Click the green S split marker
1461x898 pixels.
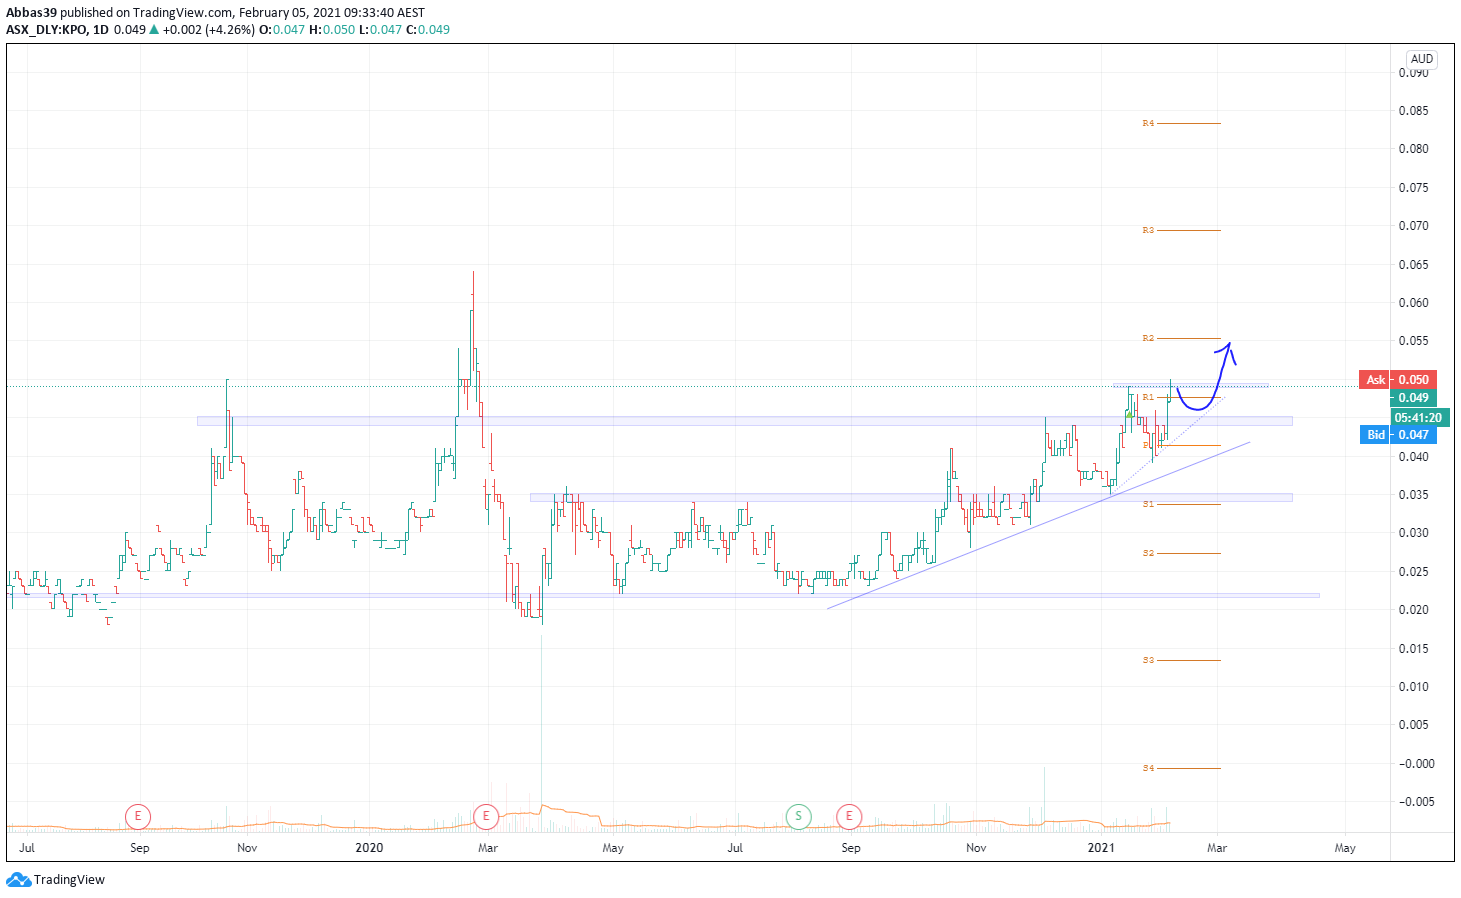[x=798, y=817]
